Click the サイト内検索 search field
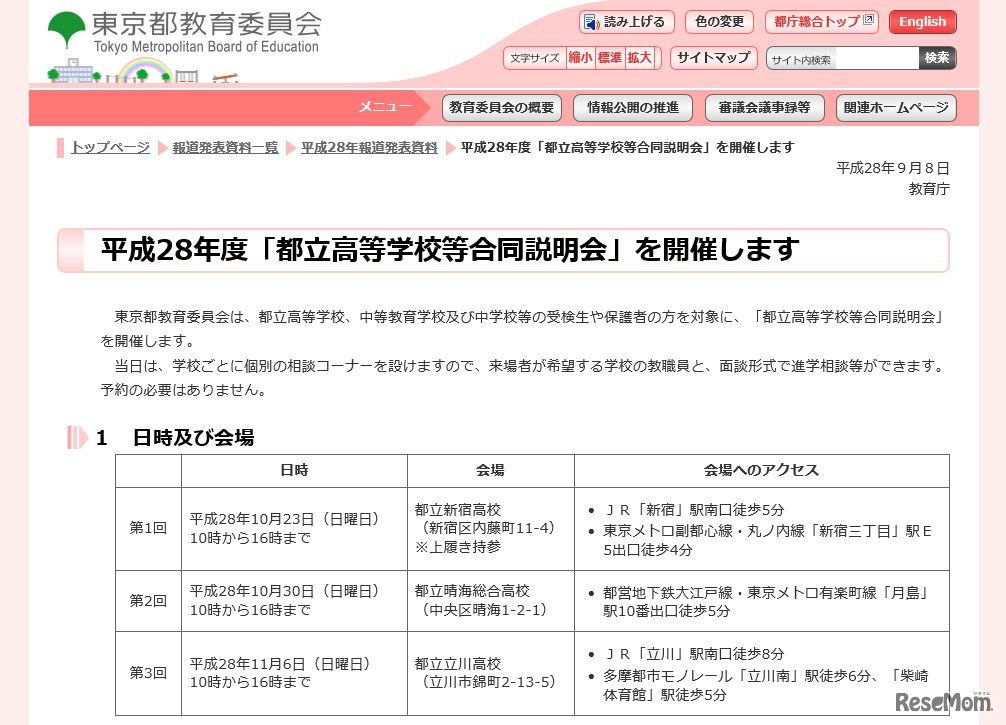This screenshot has width=1006, height=725. point(842,59)
